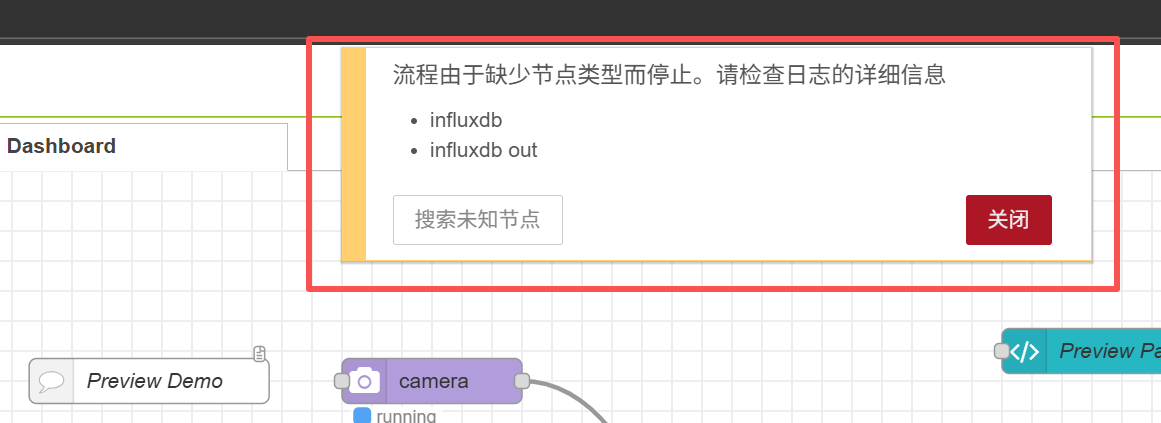This screenshot has height=423, width=1161.
Task: Select the camera node label
Action: pos(434,381)
